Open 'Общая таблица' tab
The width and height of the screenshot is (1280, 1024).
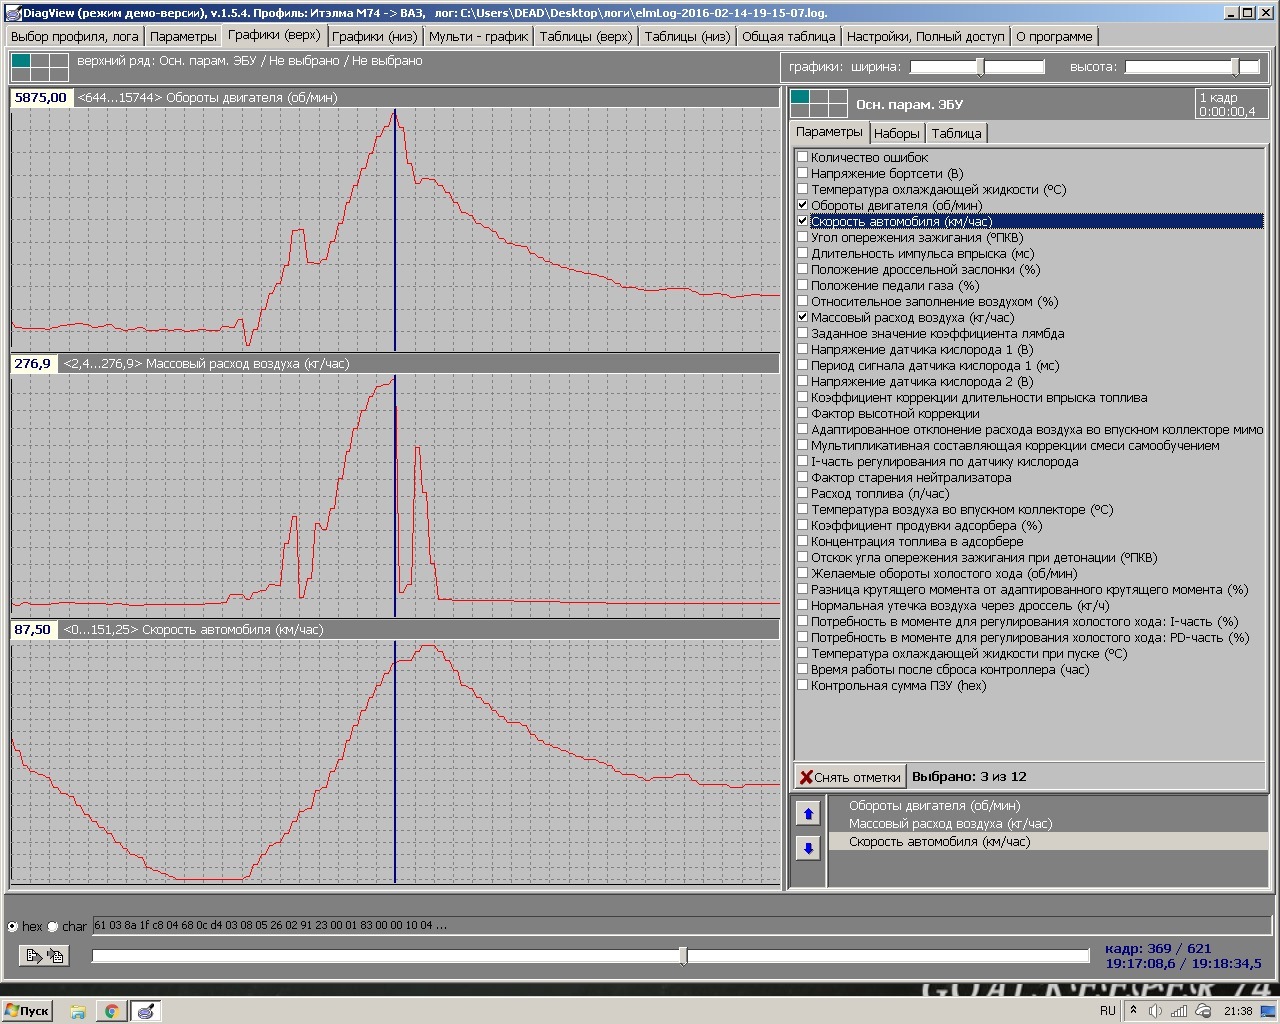point(788,36)
